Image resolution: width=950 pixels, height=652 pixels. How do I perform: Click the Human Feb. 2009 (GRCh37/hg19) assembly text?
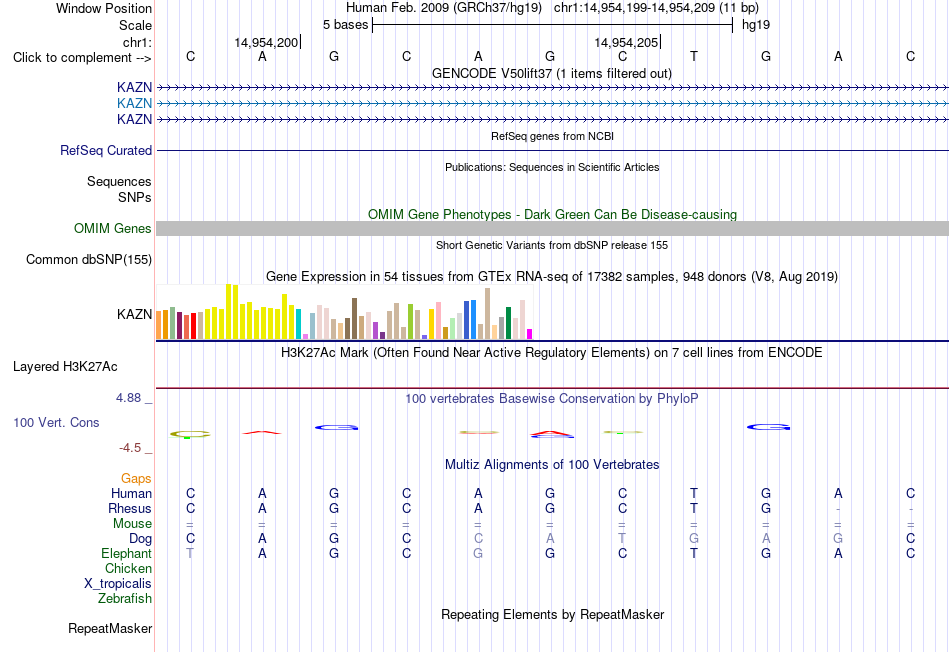tap(445, 8)
